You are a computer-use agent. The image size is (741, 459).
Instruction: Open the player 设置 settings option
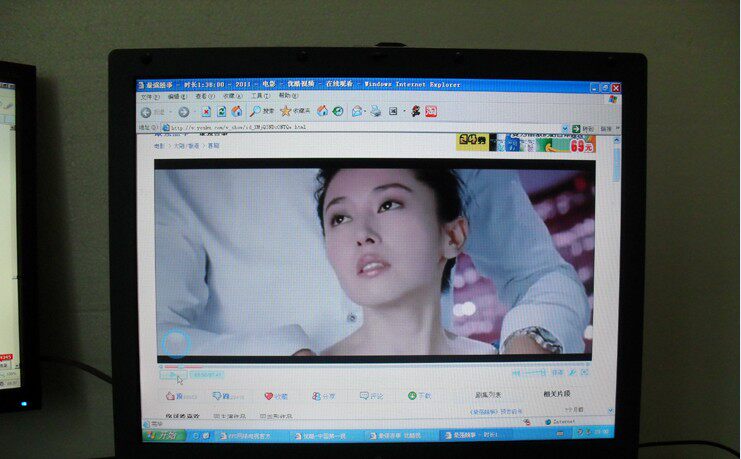pyautogui.click(x=558, y=373)
